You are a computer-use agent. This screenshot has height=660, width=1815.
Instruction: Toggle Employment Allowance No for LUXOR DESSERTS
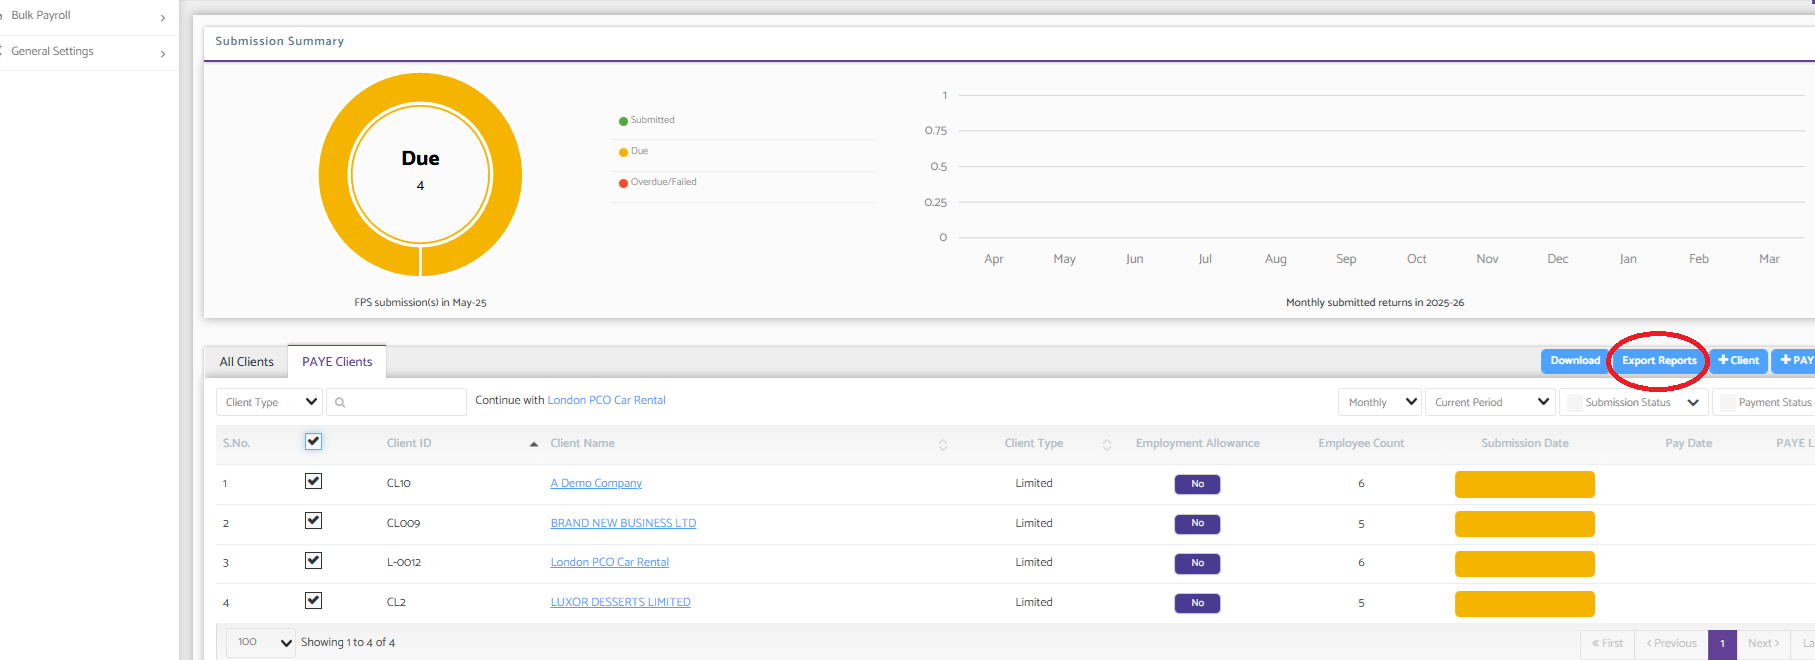[1197, 603]
